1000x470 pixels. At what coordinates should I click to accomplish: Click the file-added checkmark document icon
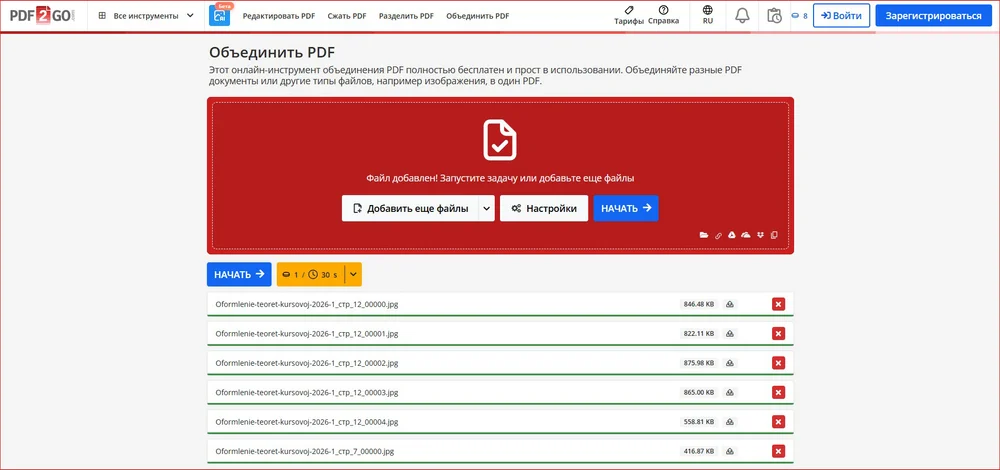[x=500, y=140]
